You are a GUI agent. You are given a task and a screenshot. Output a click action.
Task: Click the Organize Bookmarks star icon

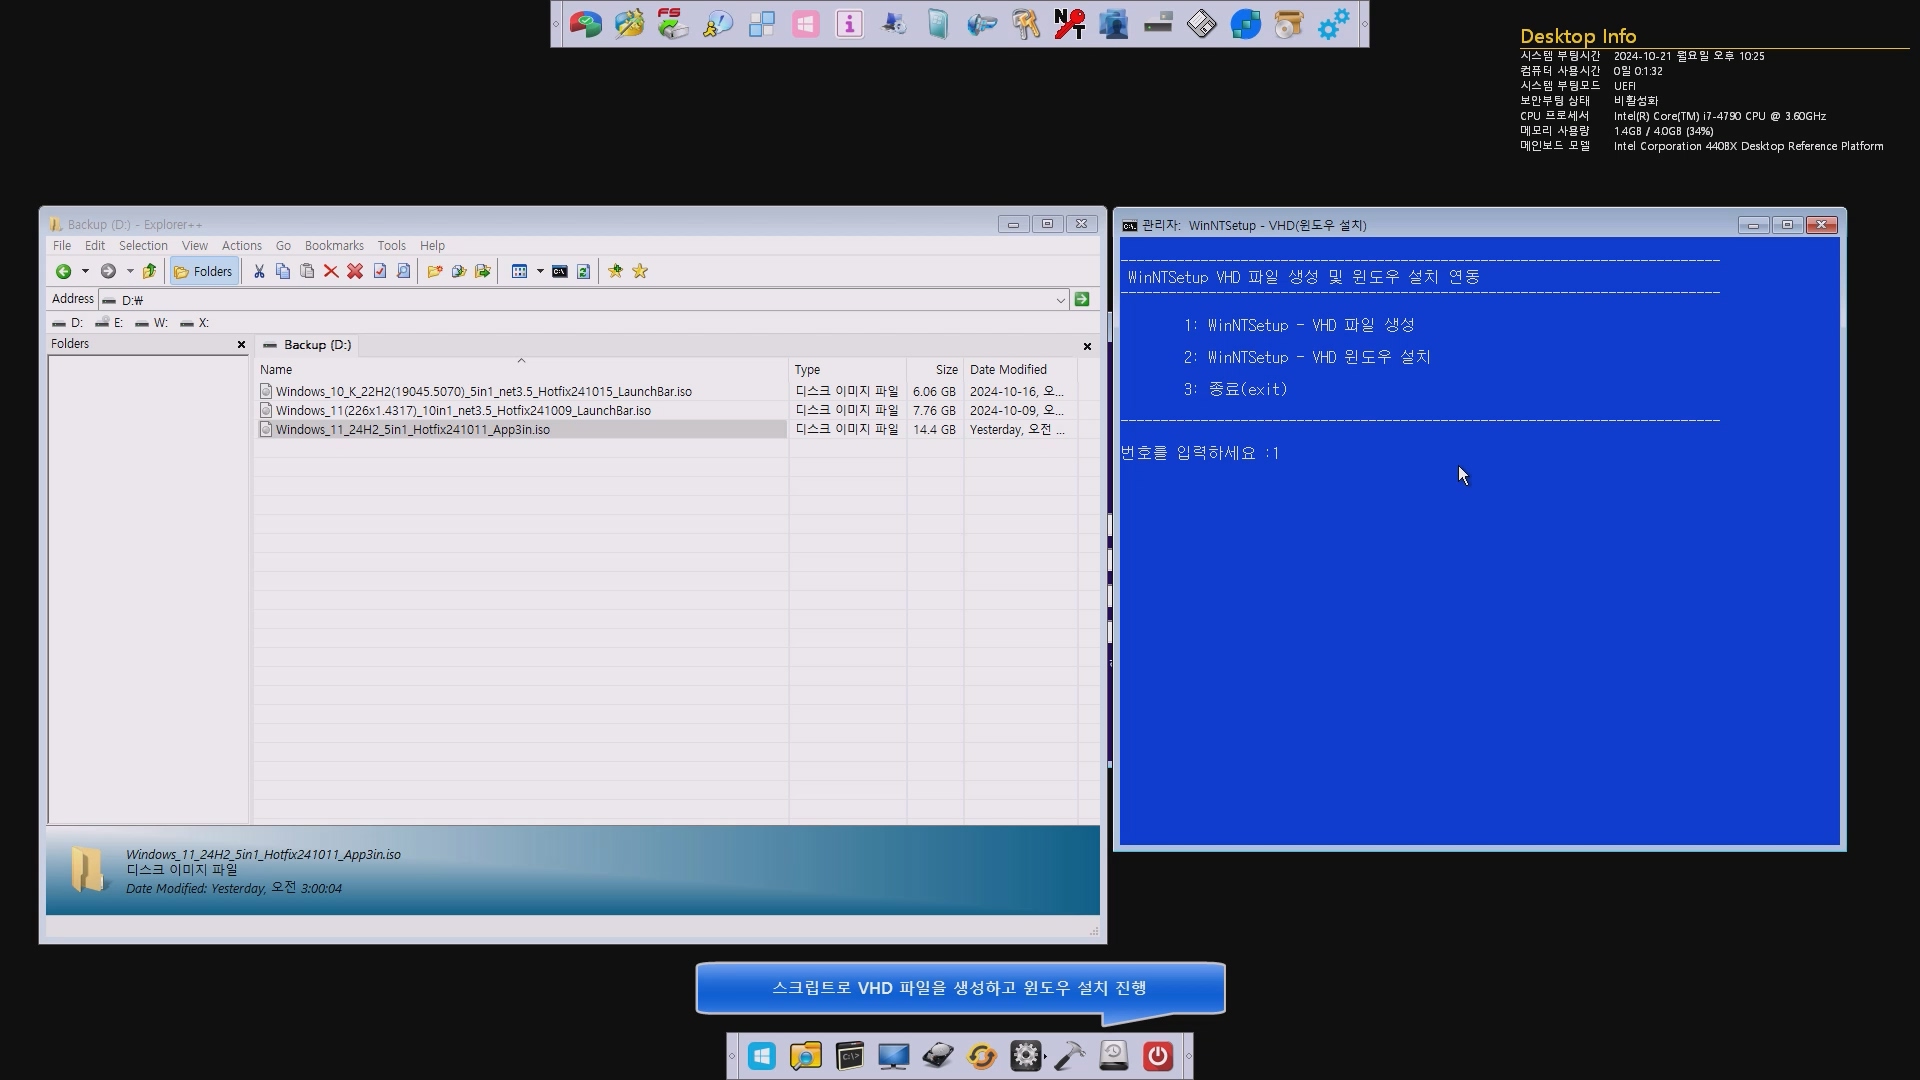[640, 271]
